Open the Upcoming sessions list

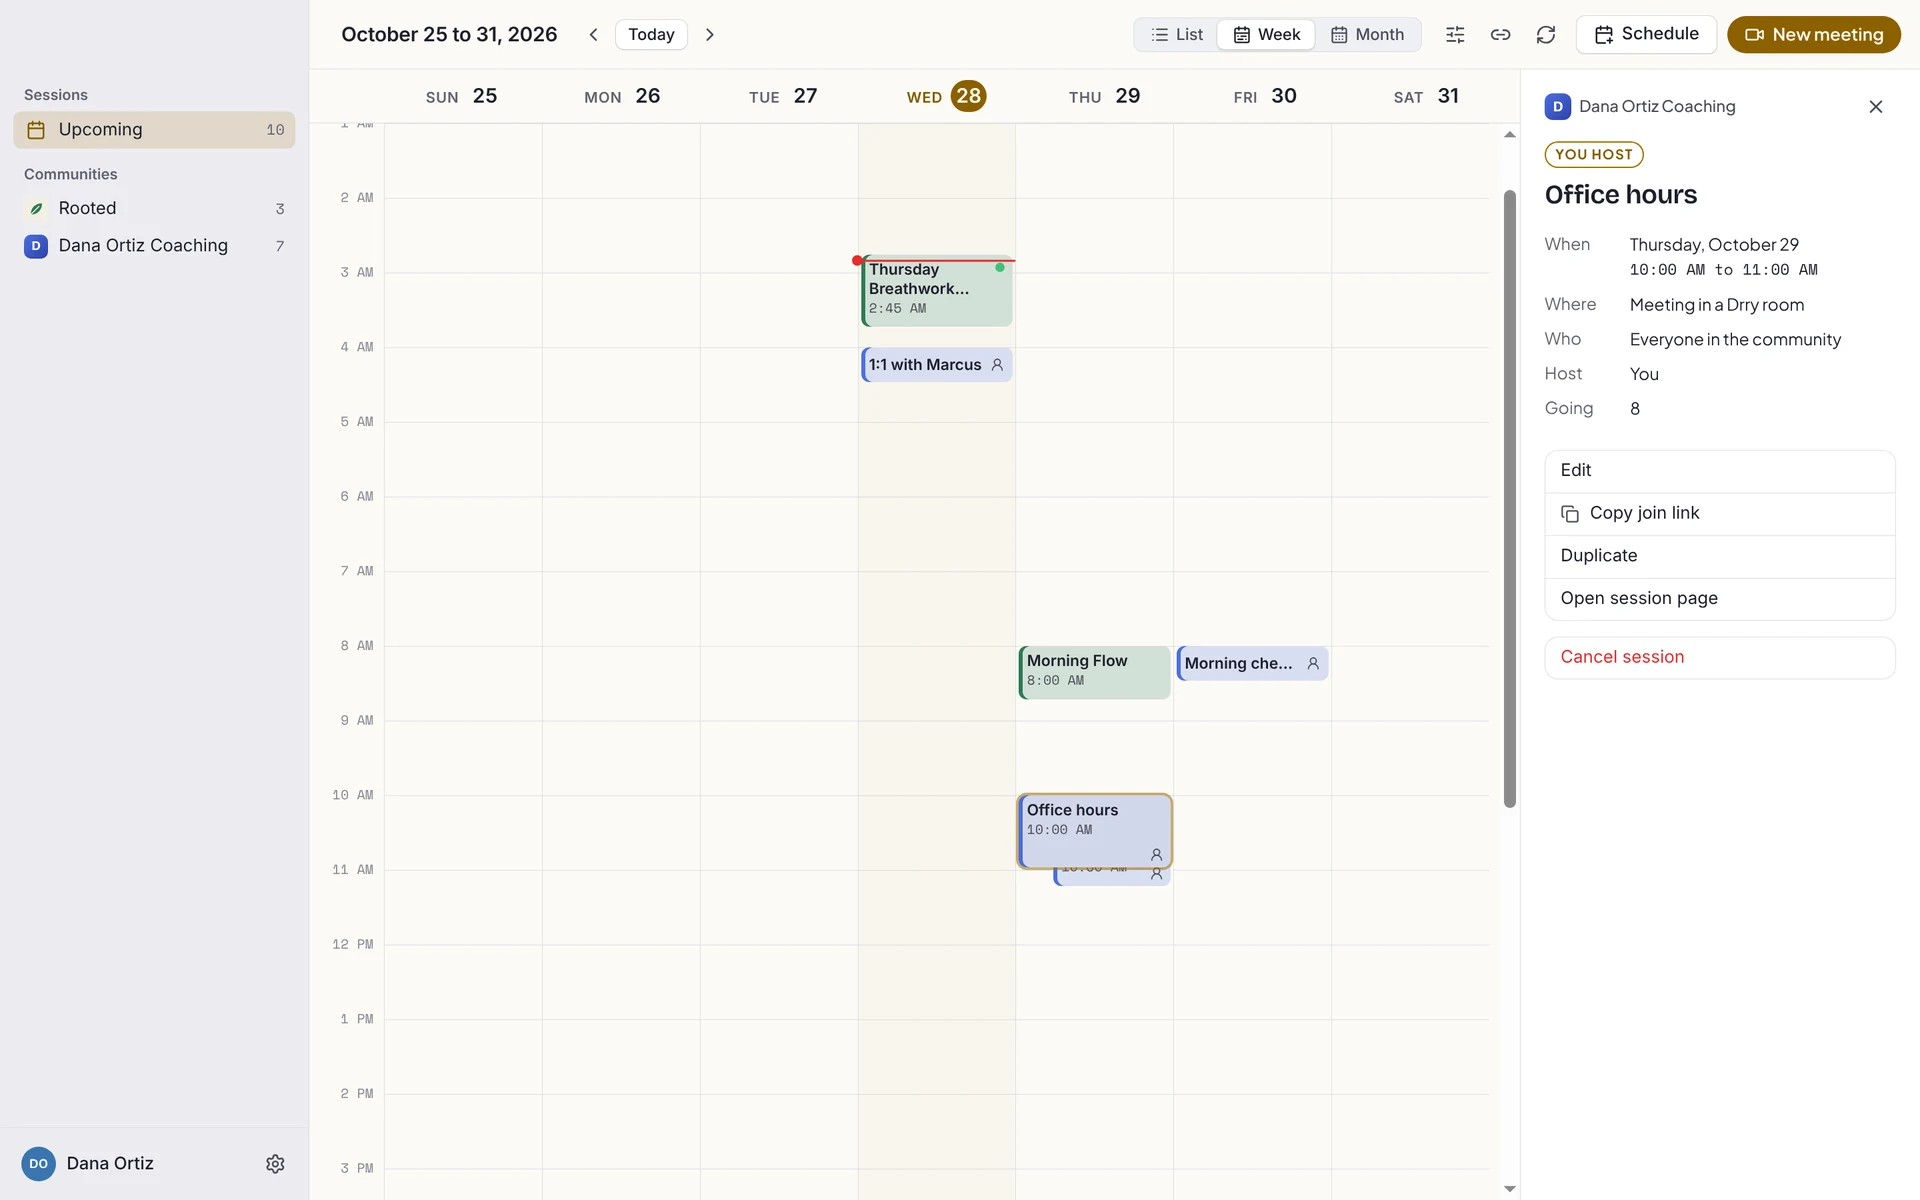click(x=154, y=130)
